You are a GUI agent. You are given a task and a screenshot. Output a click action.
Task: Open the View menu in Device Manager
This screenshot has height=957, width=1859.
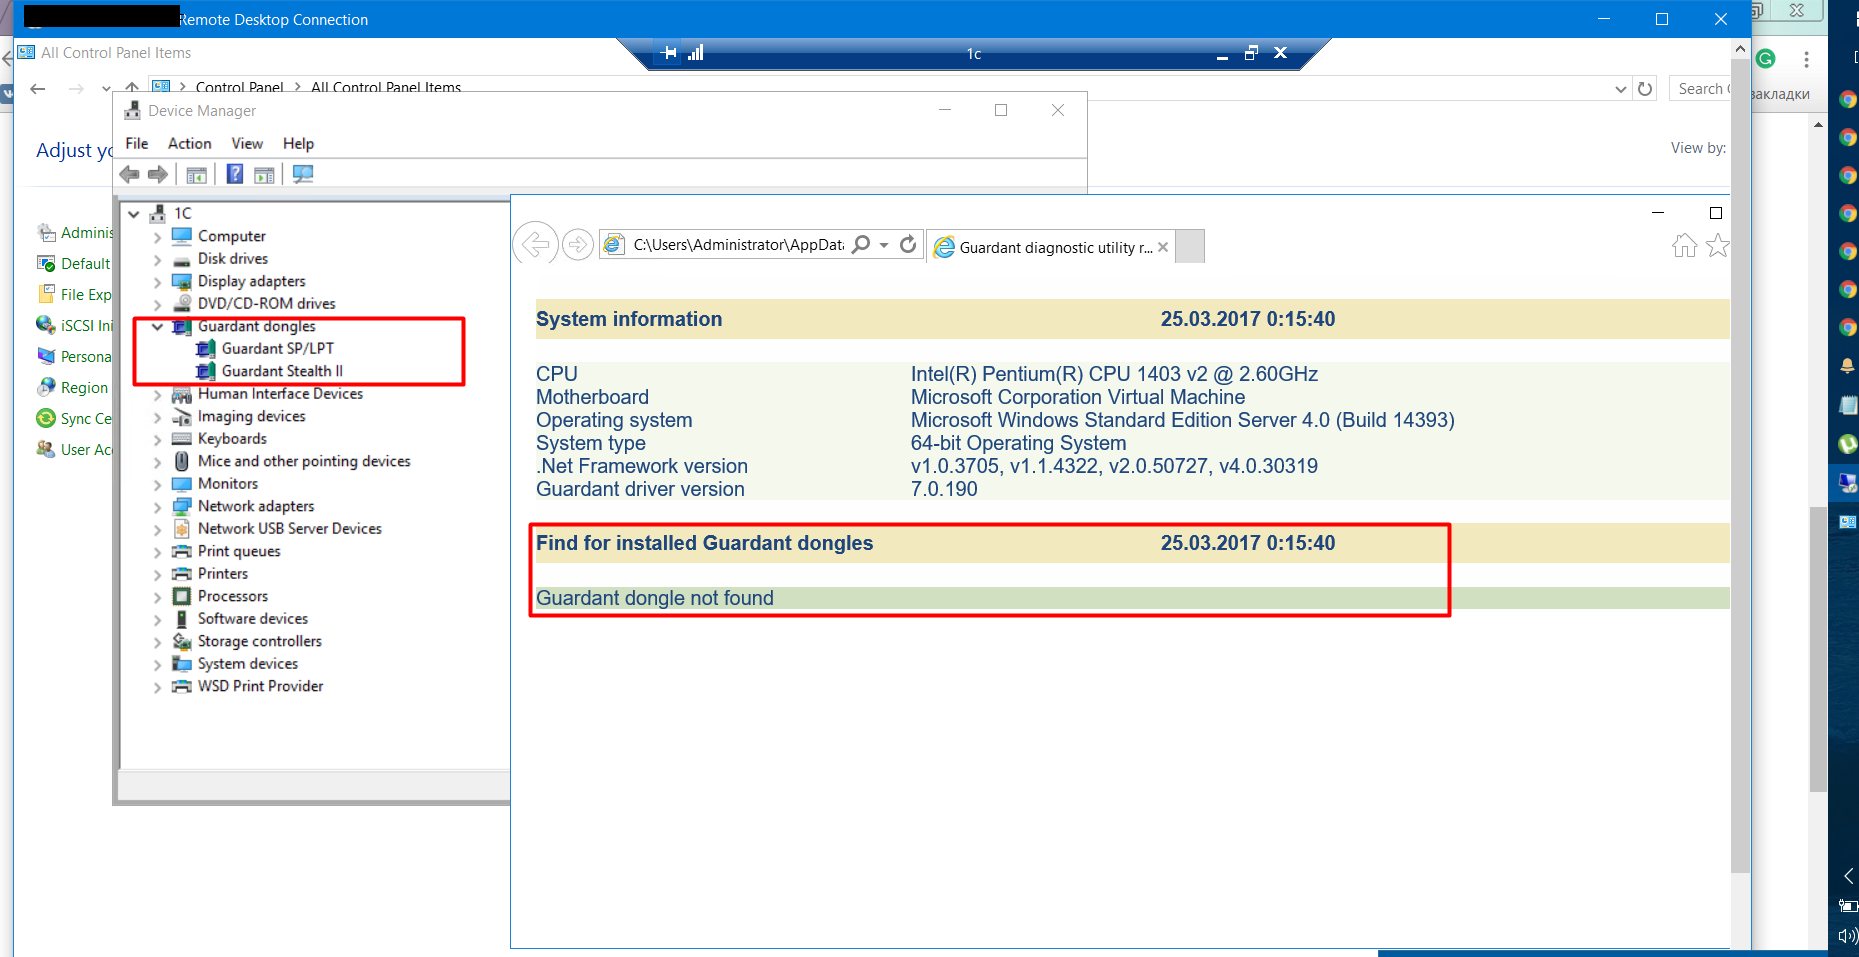[x=247, y=144]
